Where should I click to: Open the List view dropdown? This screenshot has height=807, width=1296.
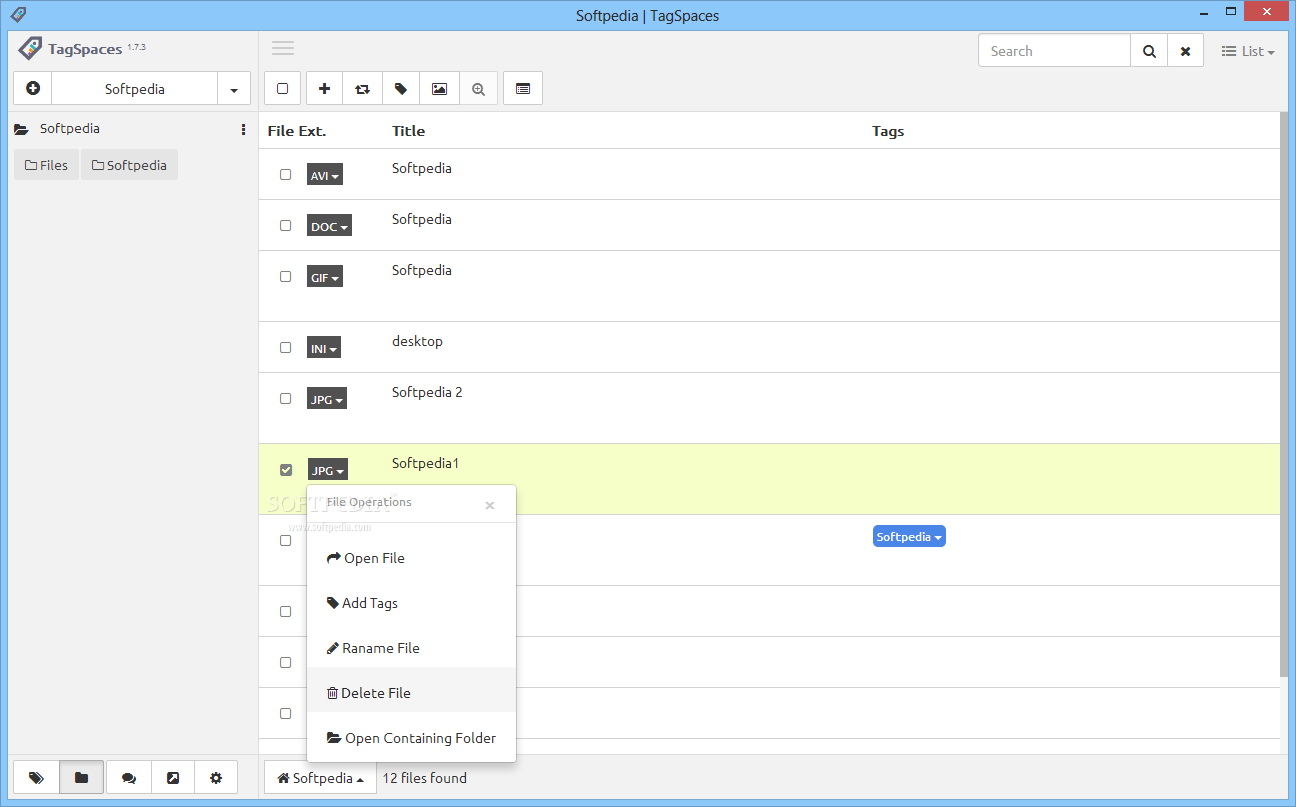pyautogui.click(x=1248, y=51)
